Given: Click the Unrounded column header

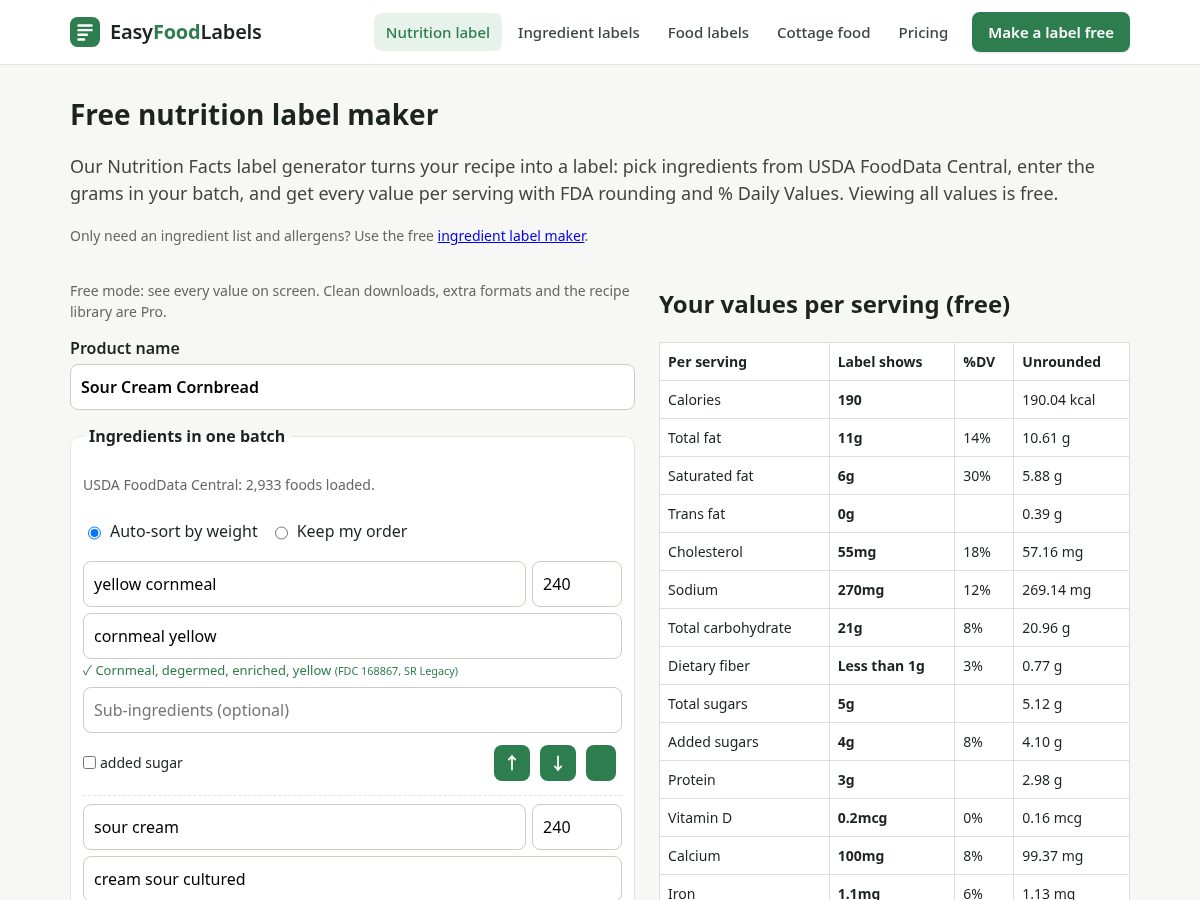Looking at the screenshot, I should coord(1061,362).
